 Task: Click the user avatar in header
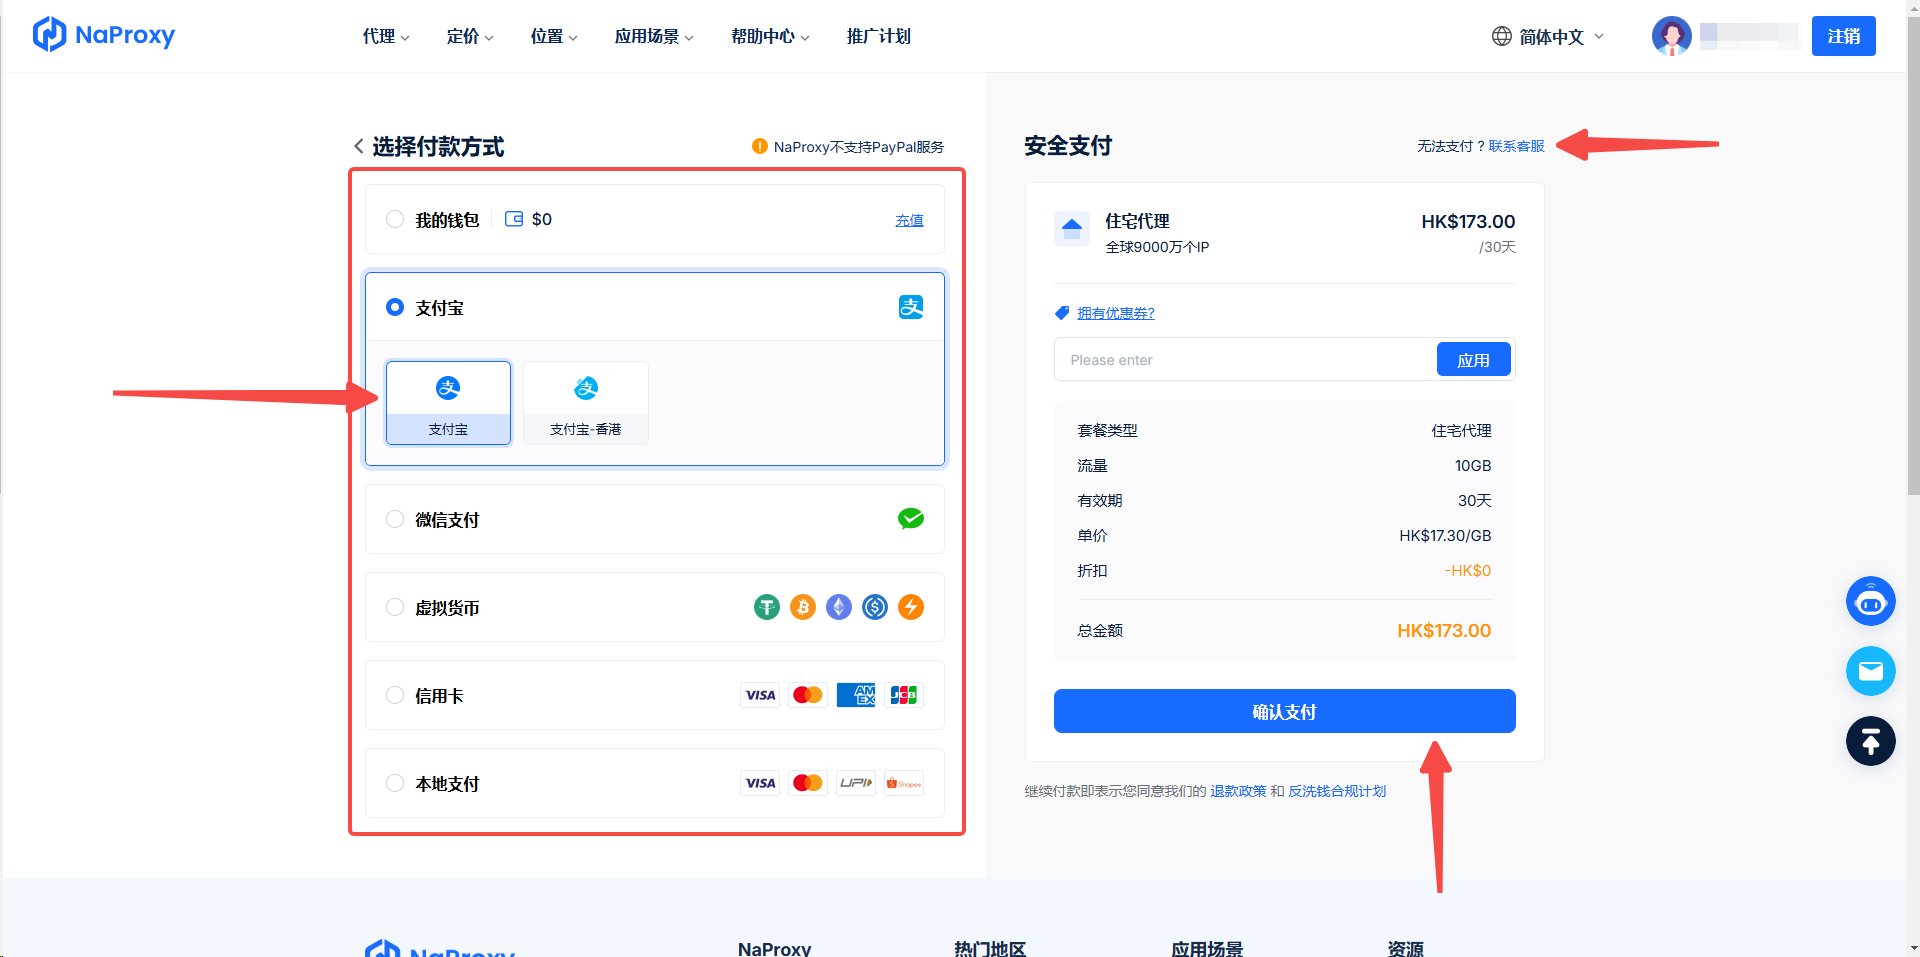click(x=1671, y=36)
